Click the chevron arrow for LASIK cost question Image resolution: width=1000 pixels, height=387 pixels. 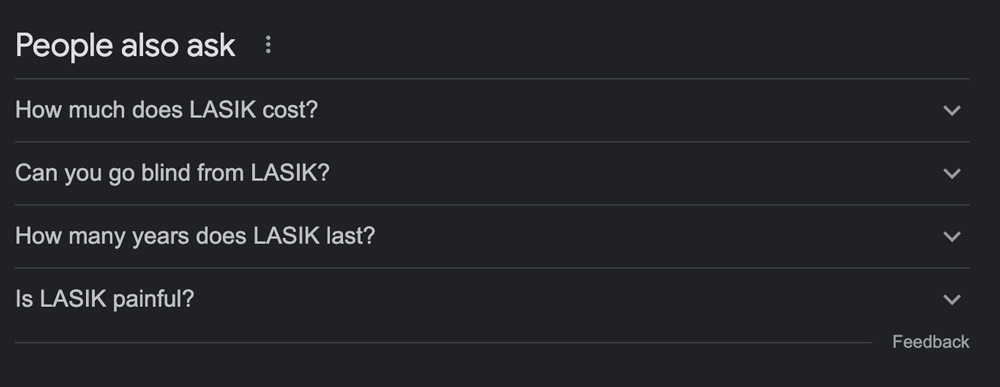click(x=952, y=110)
